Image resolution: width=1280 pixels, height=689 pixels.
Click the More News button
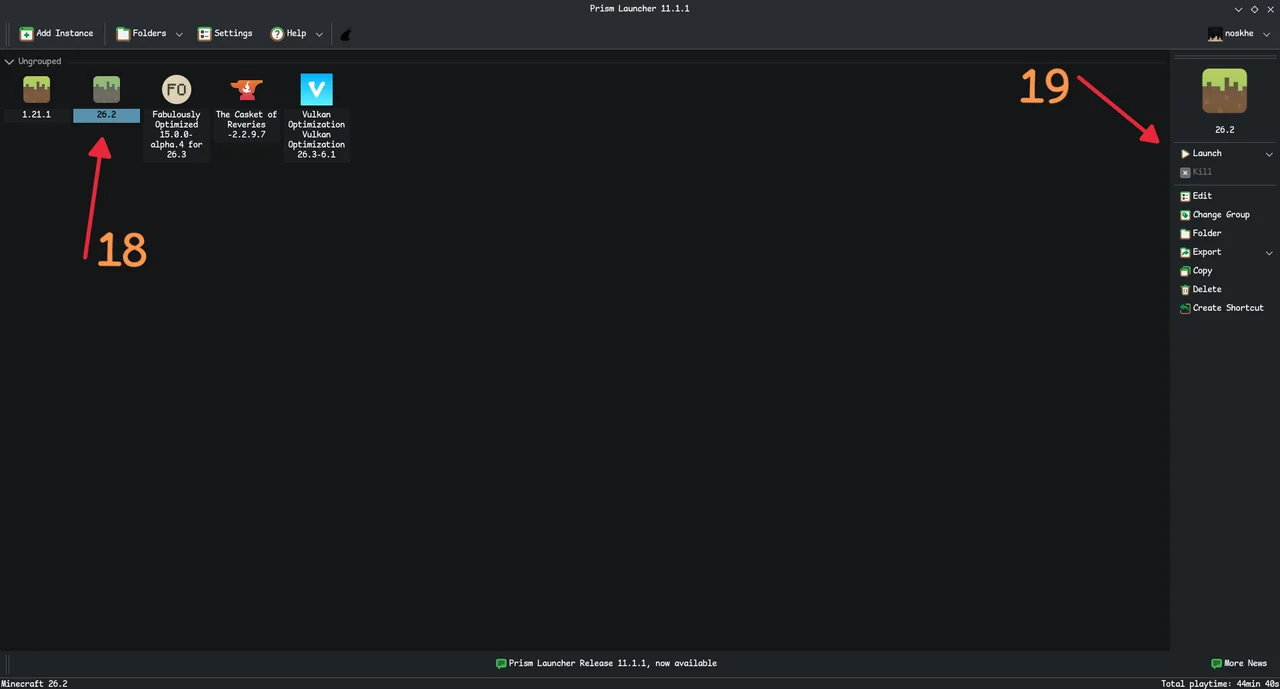coord(1238,663)
